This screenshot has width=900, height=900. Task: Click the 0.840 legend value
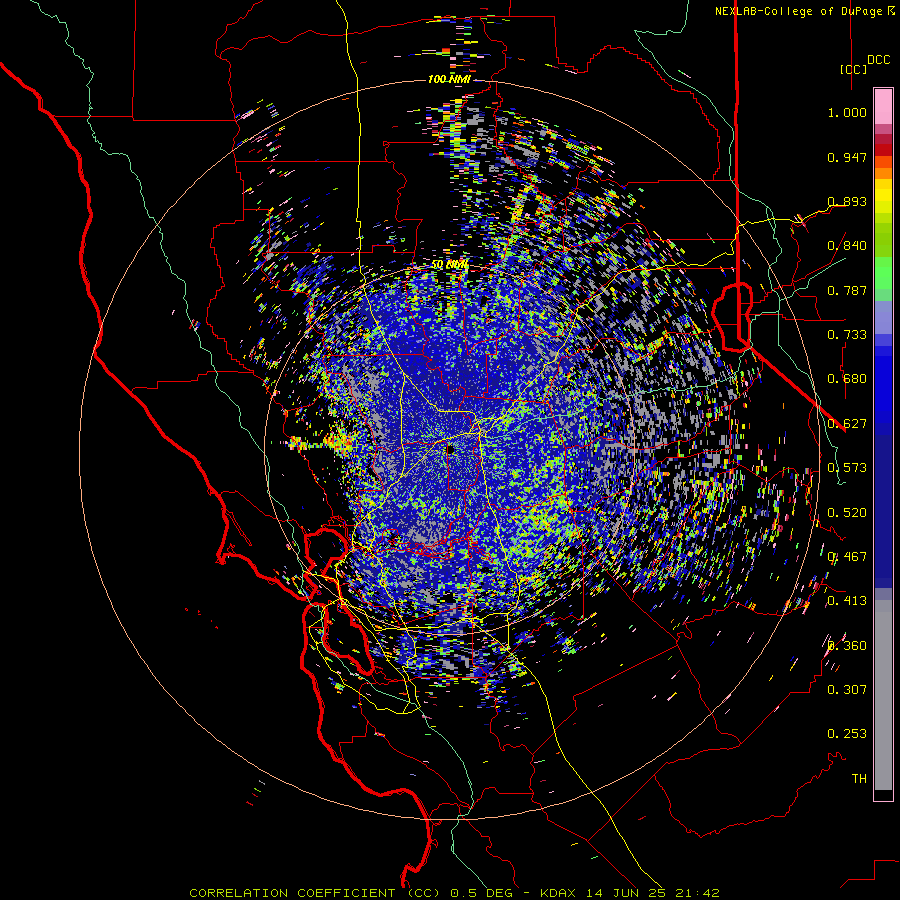coord(847,246)
